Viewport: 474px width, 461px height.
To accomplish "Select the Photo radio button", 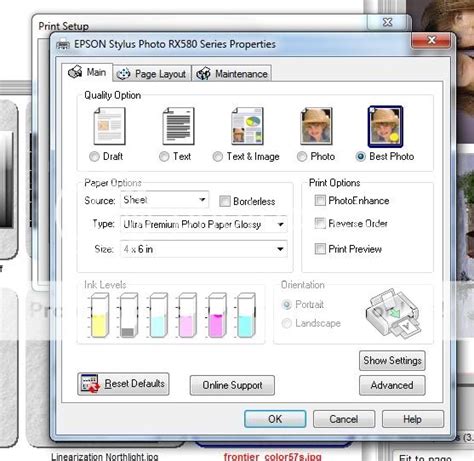I will click(x=302, y=156).
